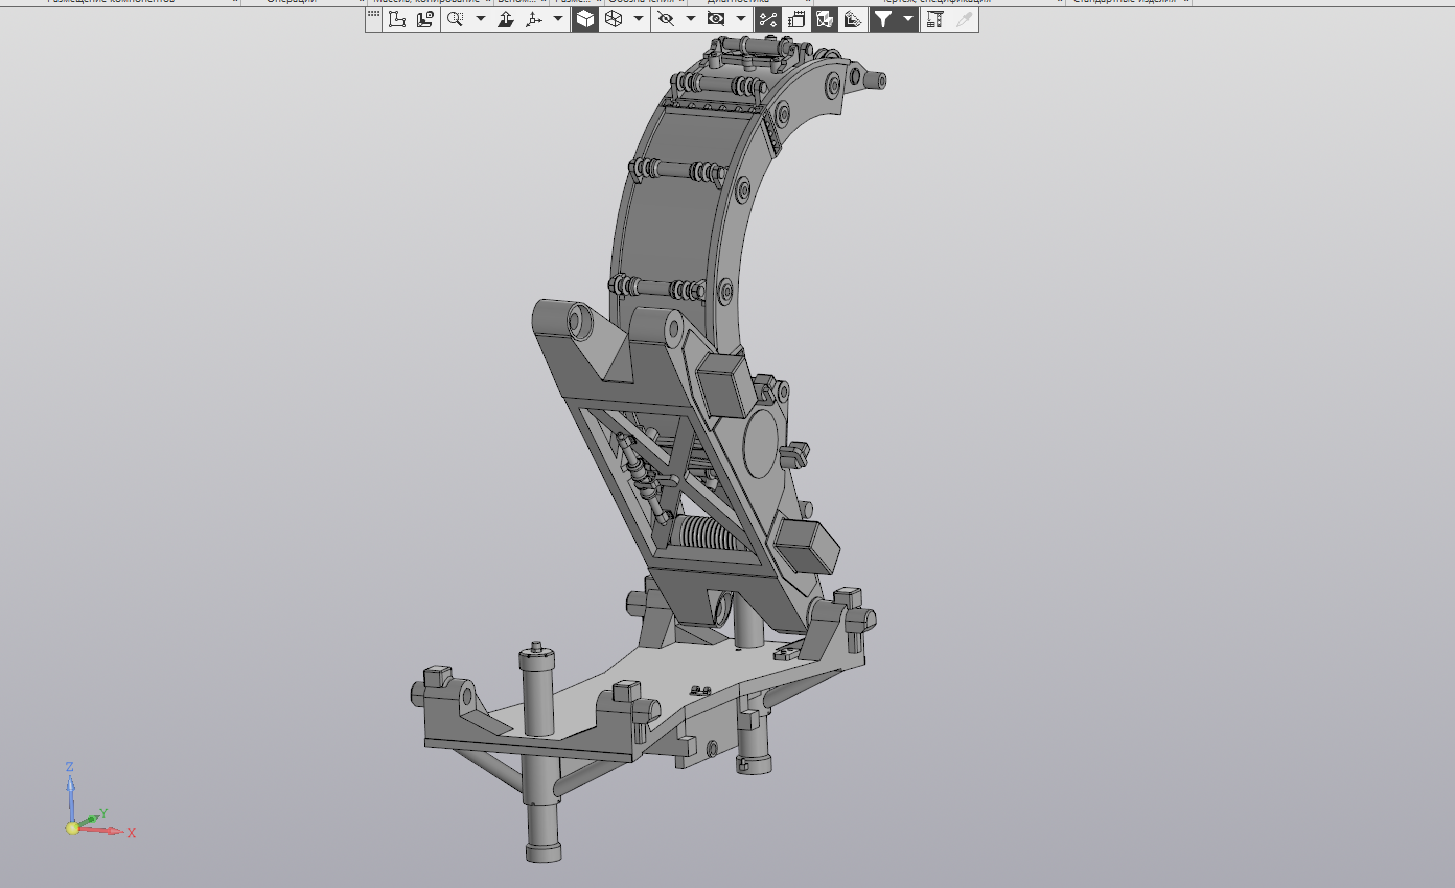Click the coil spring in the 3D model
1455x888 pixels.
pos(708,535)
